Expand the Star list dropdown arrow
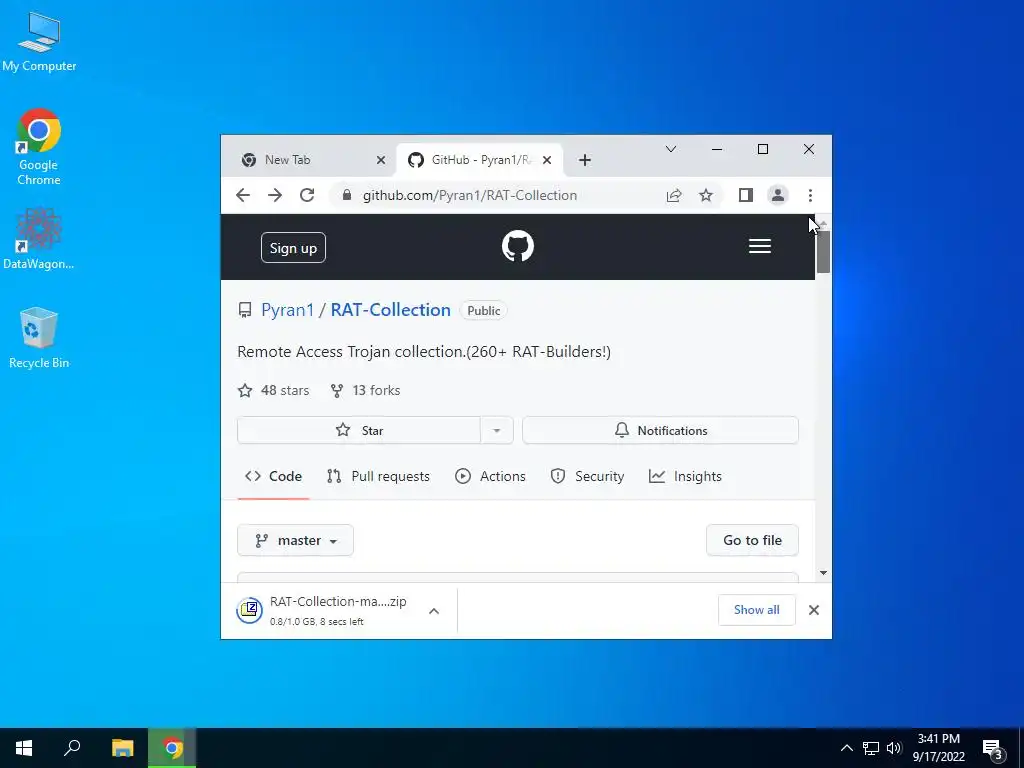The height and width of the screenshot is (768, 1024). (496, 430)
